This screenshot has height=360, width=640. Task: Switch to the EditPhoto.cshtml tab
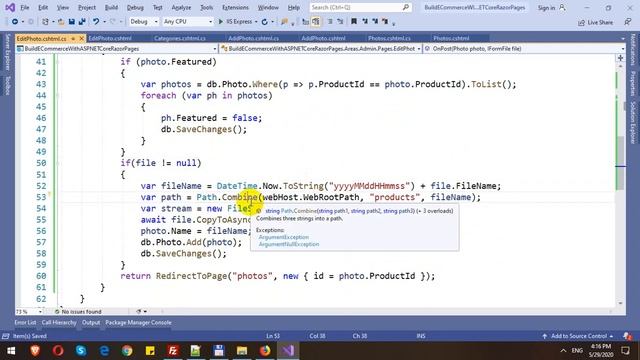(x=110, y=38)
